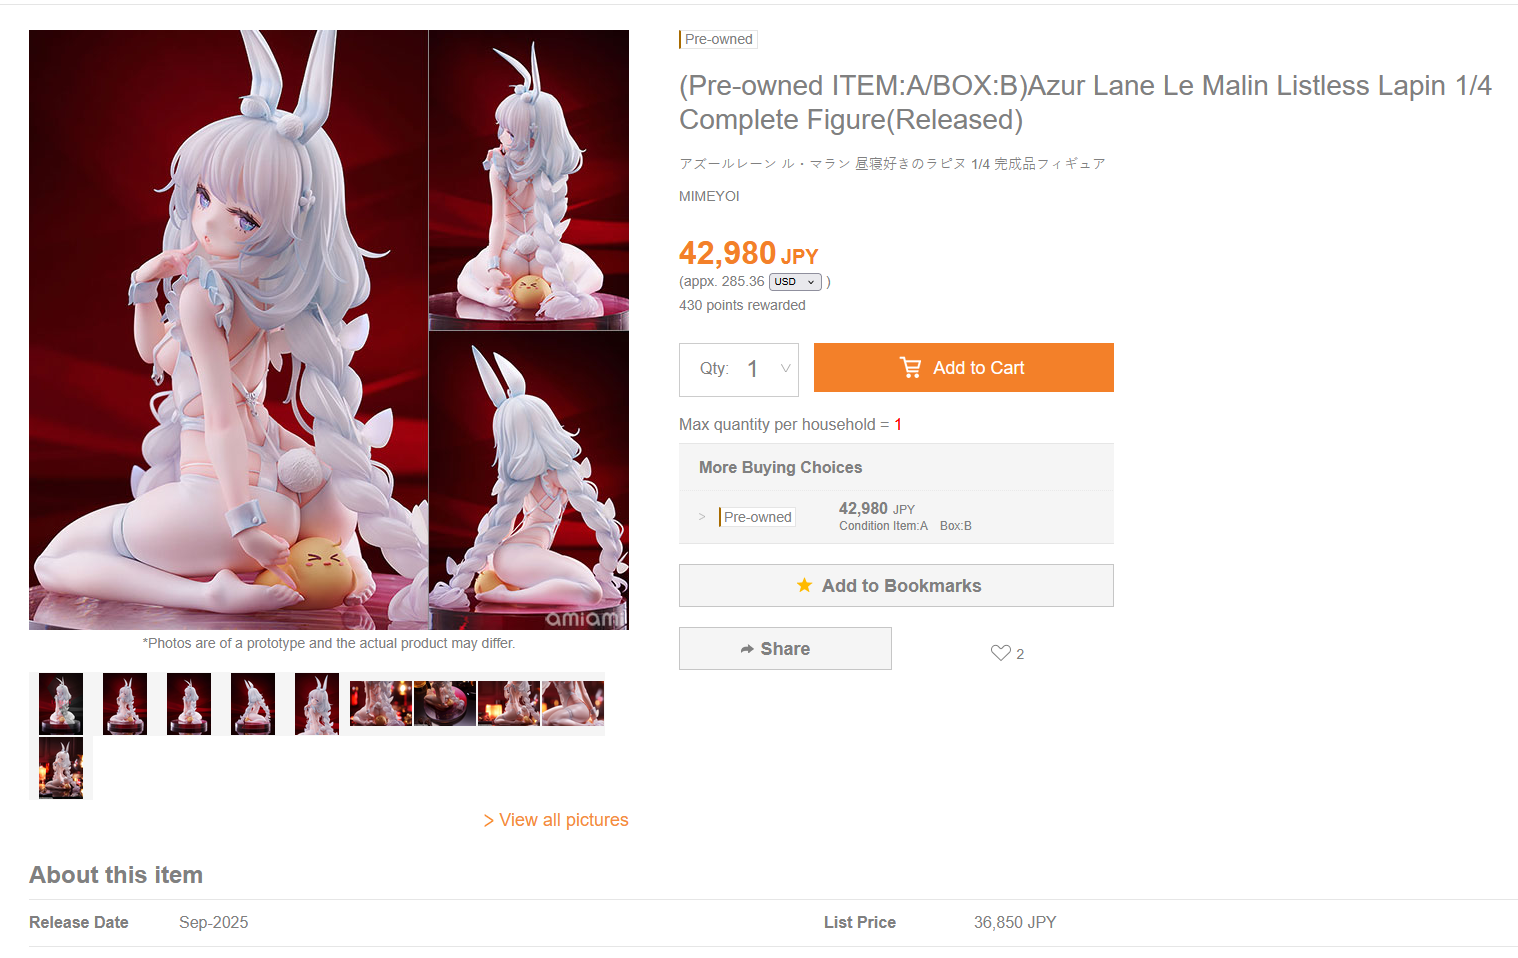
Task: Click the top-right back view photo
Action: pos(529,180)
